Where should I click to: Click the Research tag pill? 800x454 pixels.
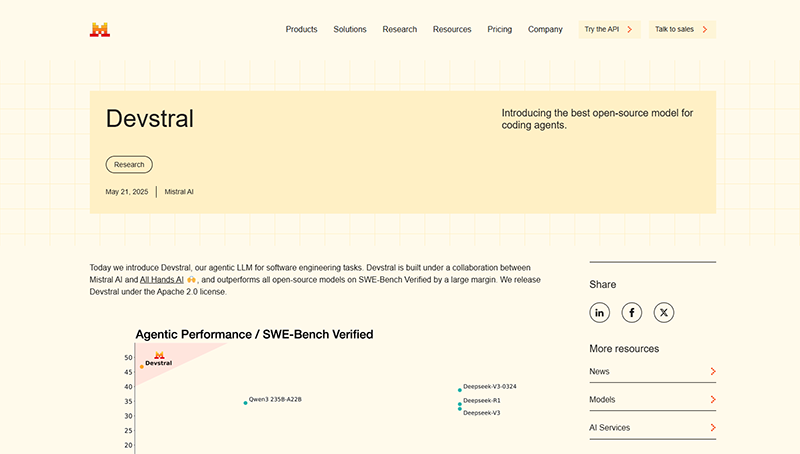coord(129,164)
